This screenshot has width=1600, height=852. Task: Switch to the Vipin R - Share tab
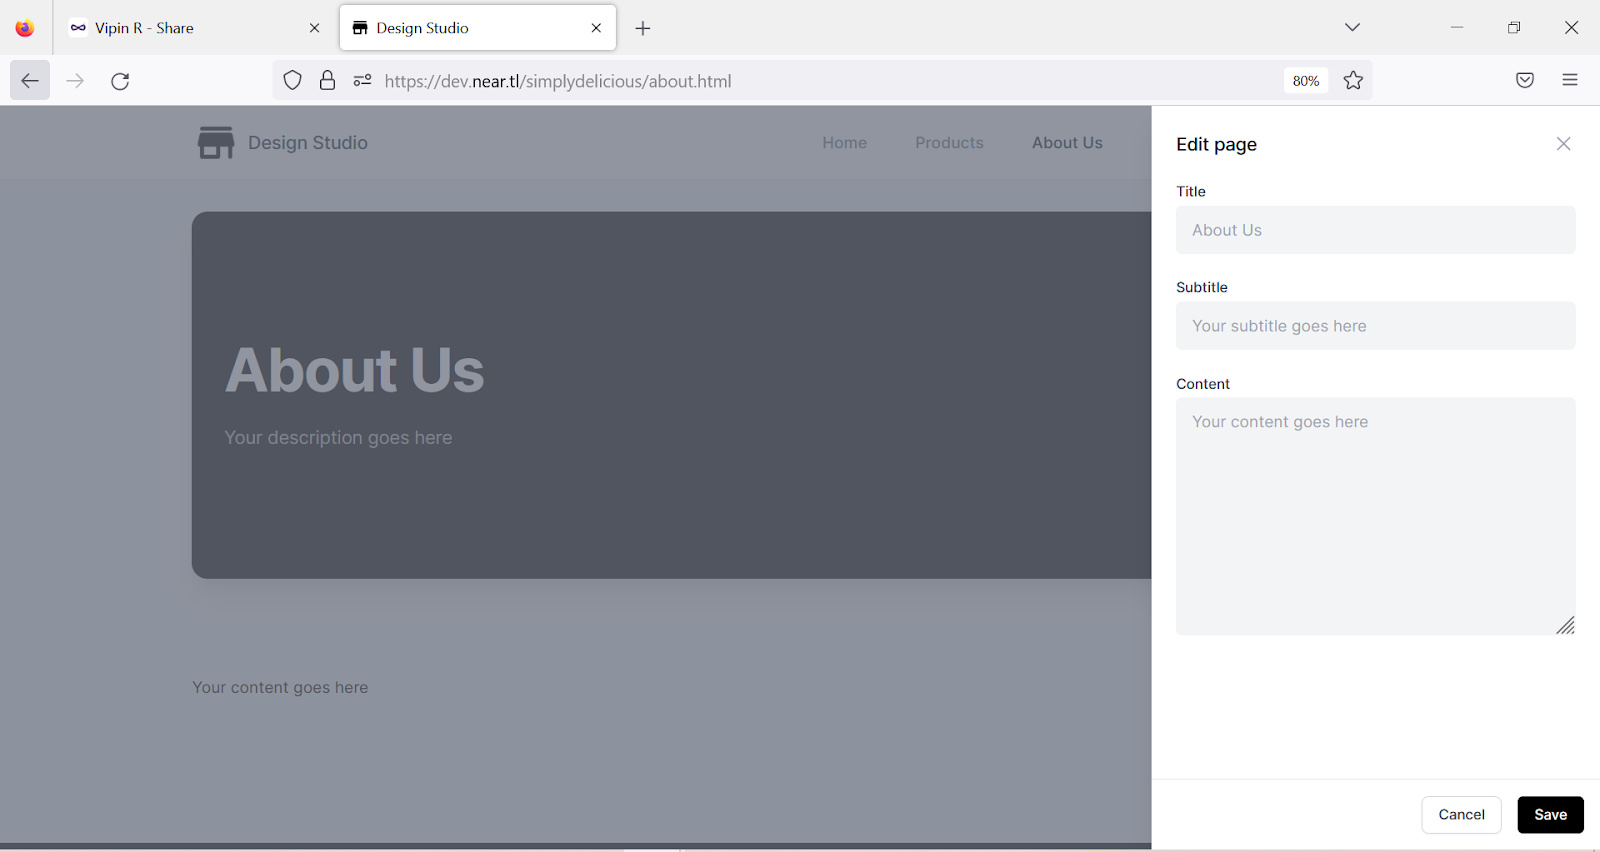(x=195, y=28)
